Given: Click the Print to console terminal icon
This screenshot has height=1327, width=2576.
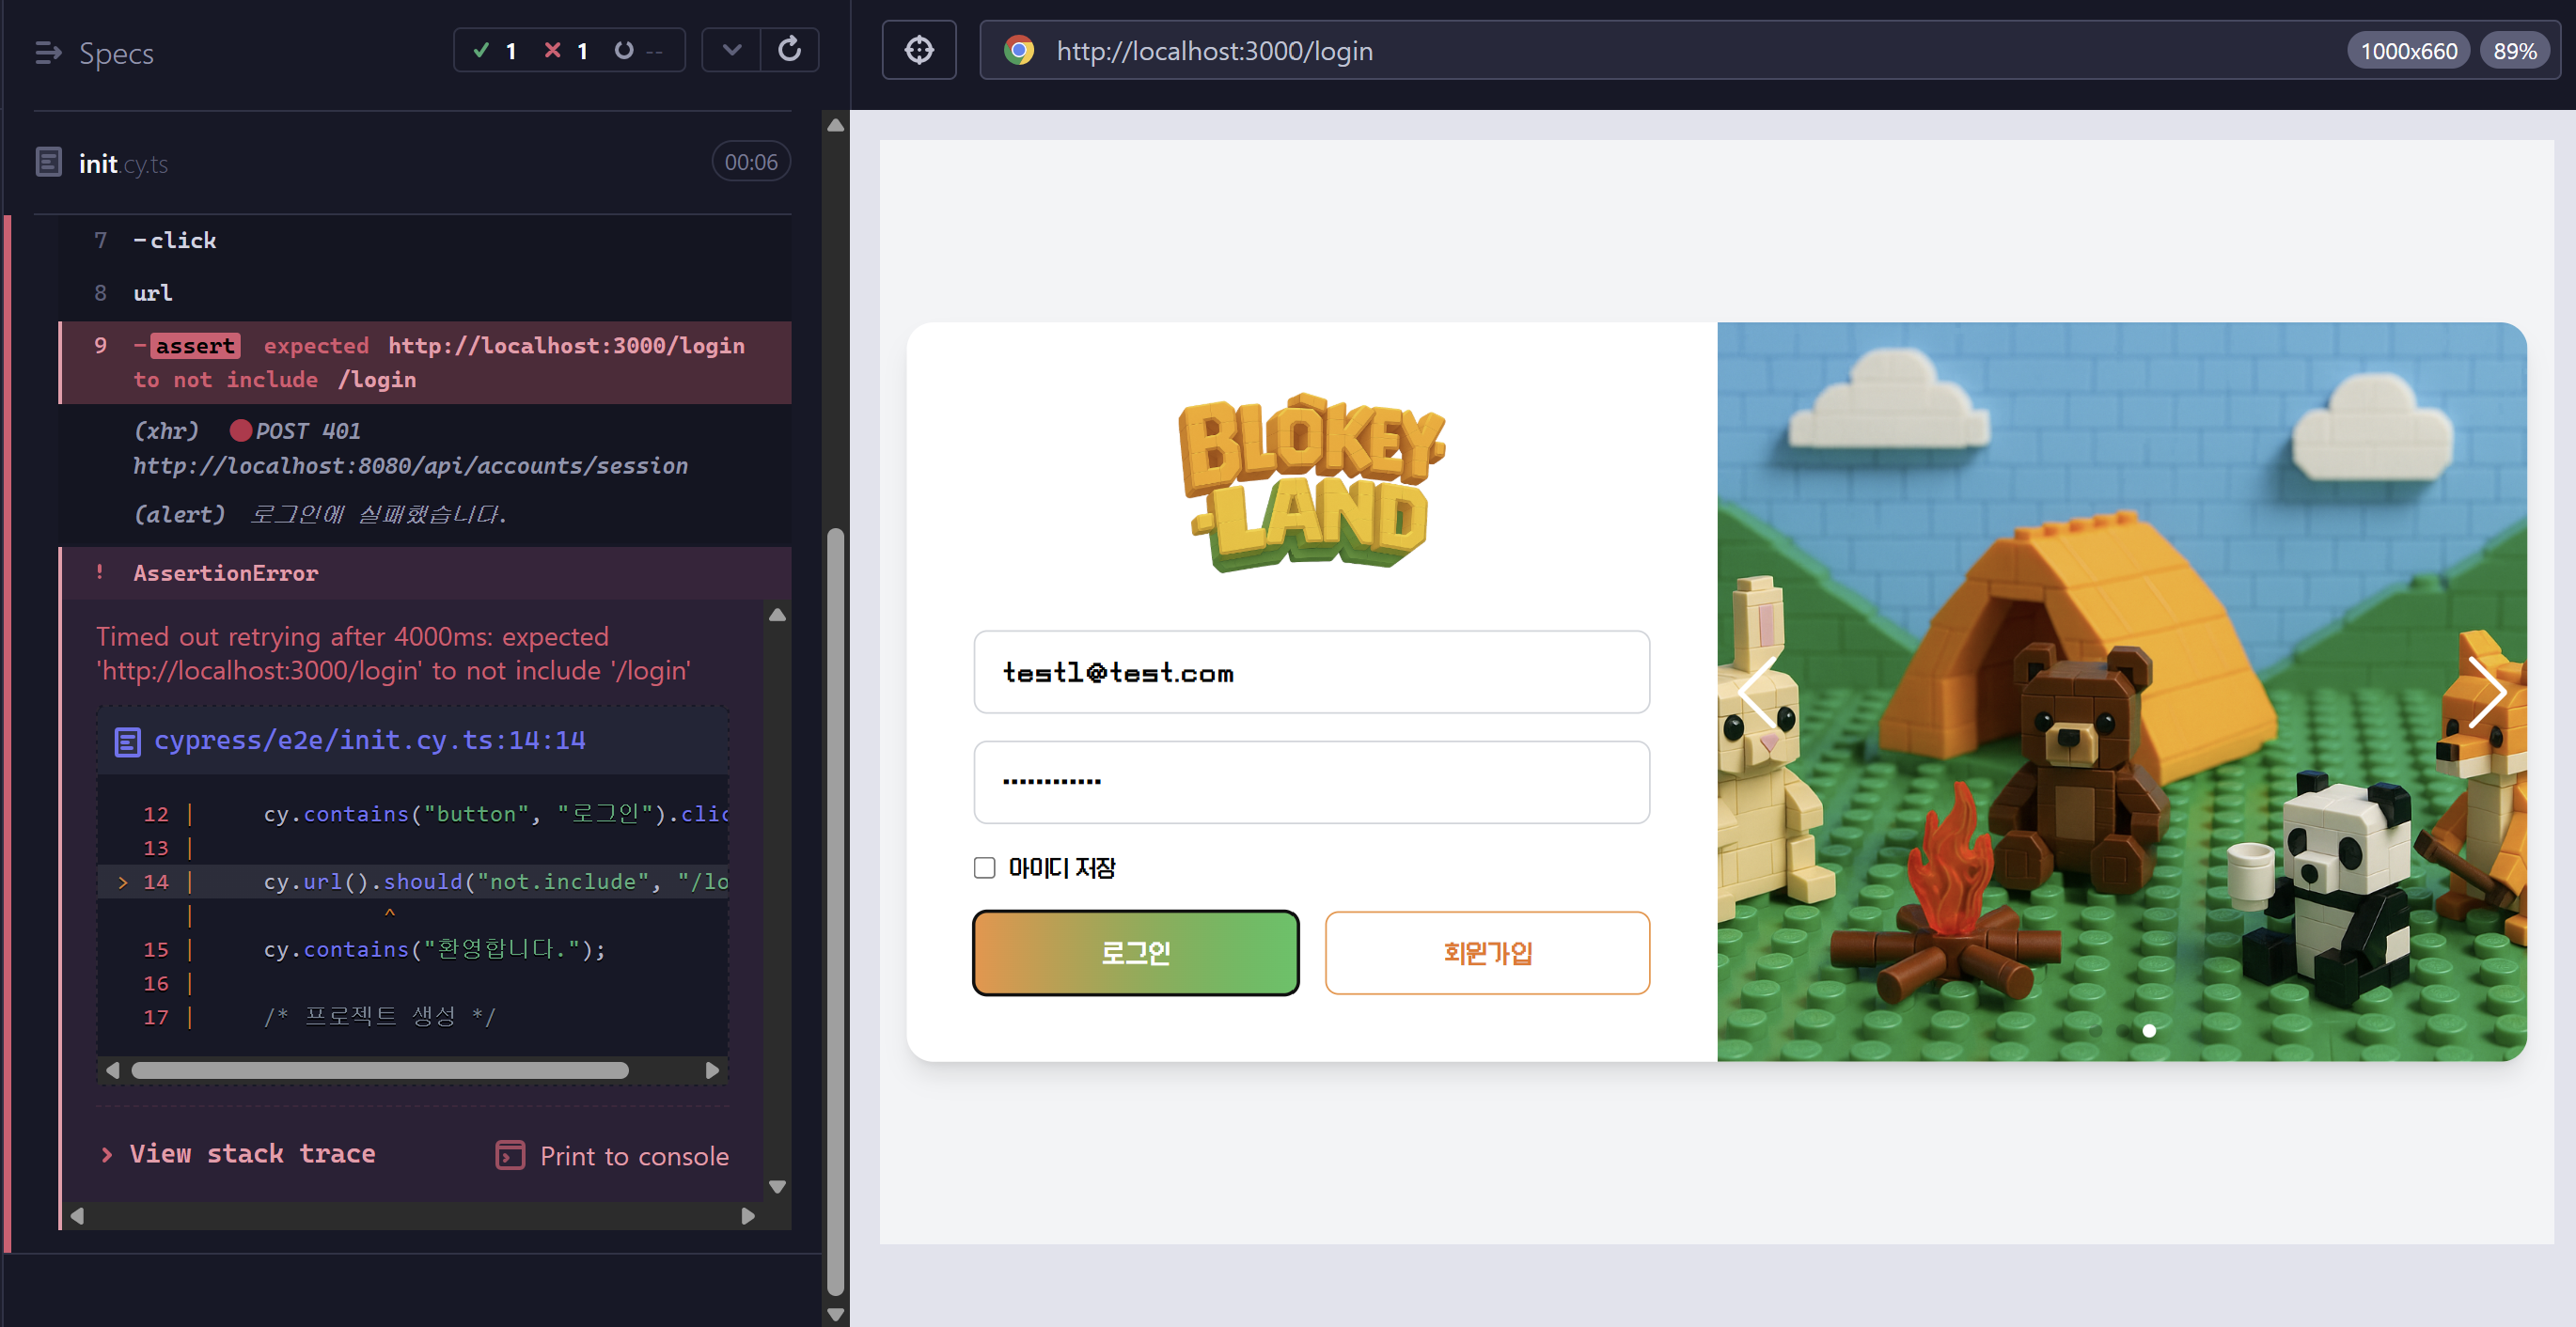Looking at the screenshot, I should (x=510, y=1156).
